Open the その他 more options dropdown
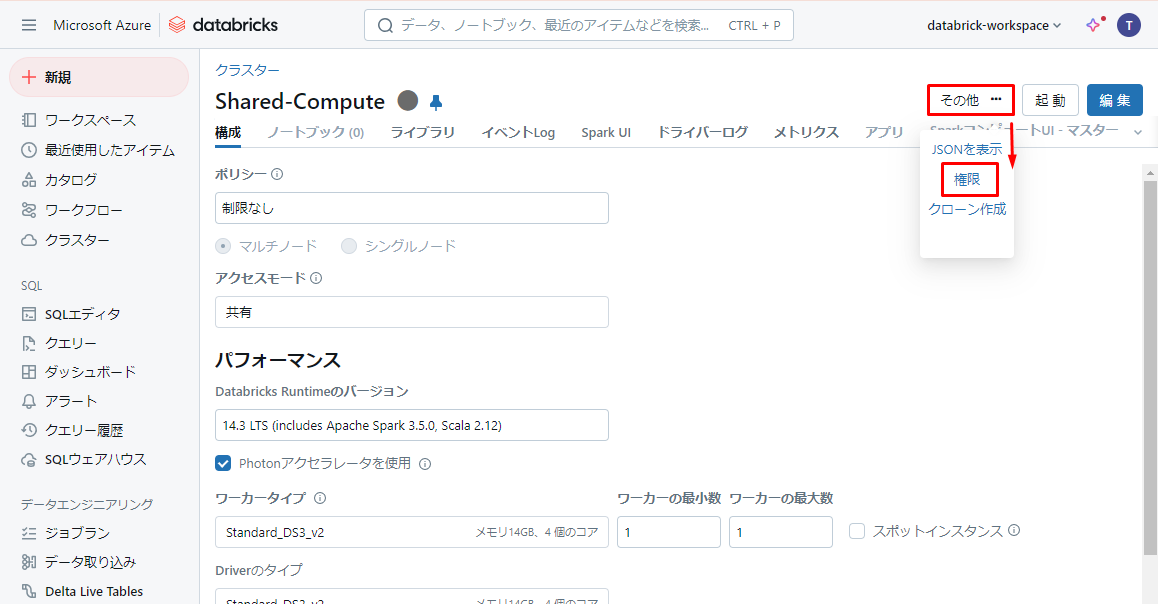1158x604 pixels. pos(970,100)
